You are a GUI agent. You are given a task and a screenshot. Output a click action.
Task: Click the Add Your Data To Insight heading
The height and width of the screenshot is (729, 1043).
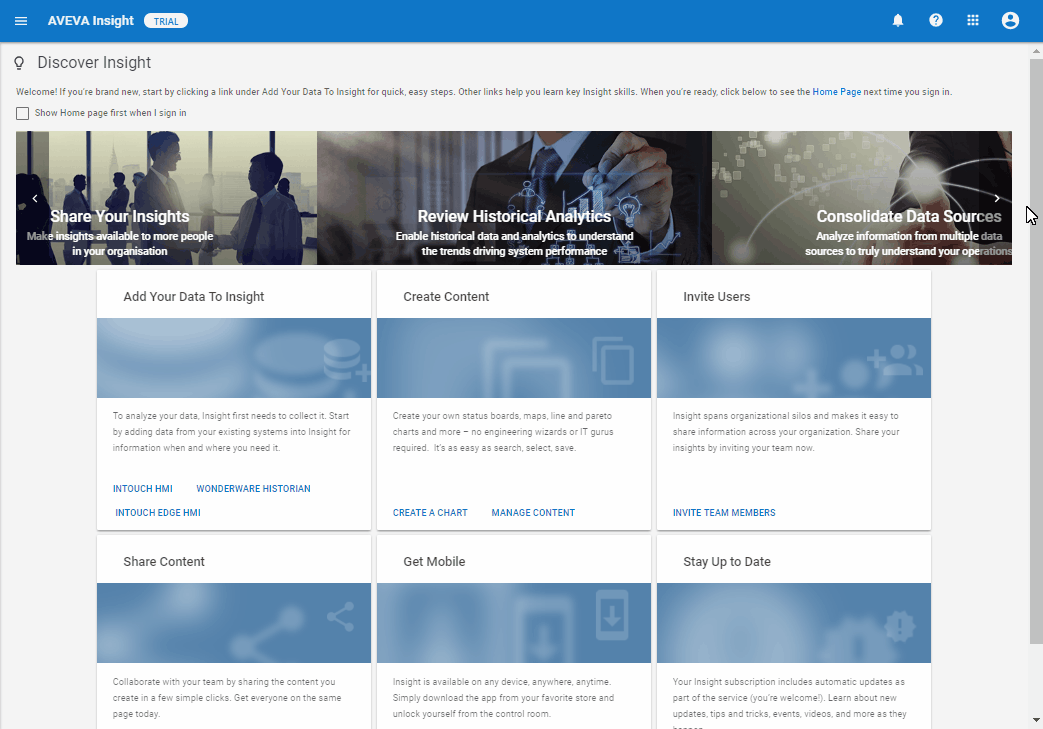194,297
